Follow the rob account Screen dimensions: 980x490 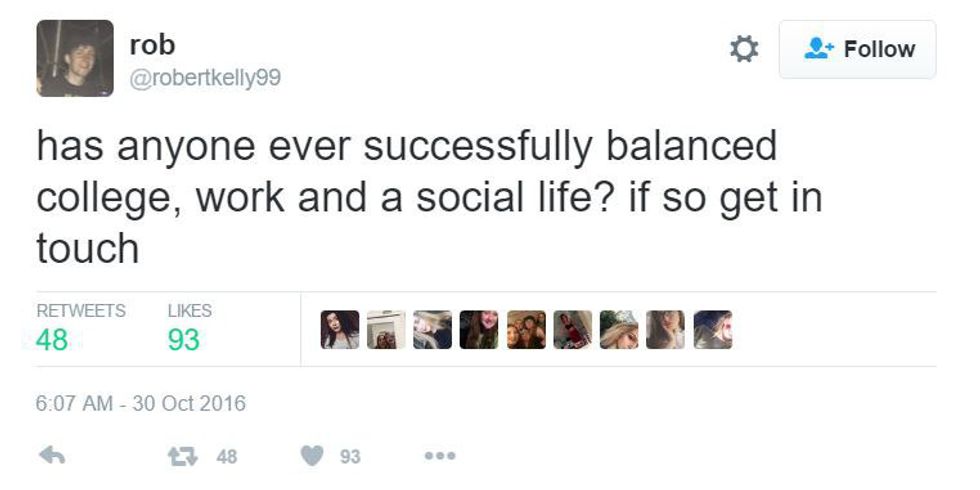pos(858,49)
